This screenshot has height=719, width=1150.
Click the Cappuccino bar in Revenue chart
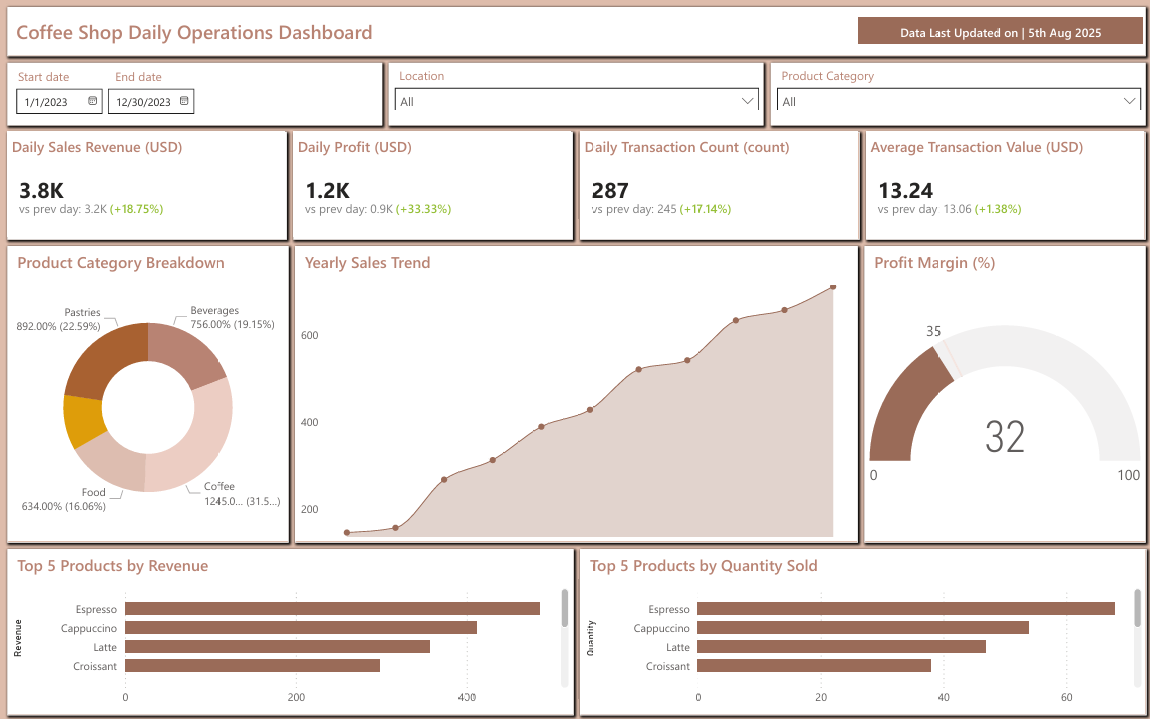(301, 628)
